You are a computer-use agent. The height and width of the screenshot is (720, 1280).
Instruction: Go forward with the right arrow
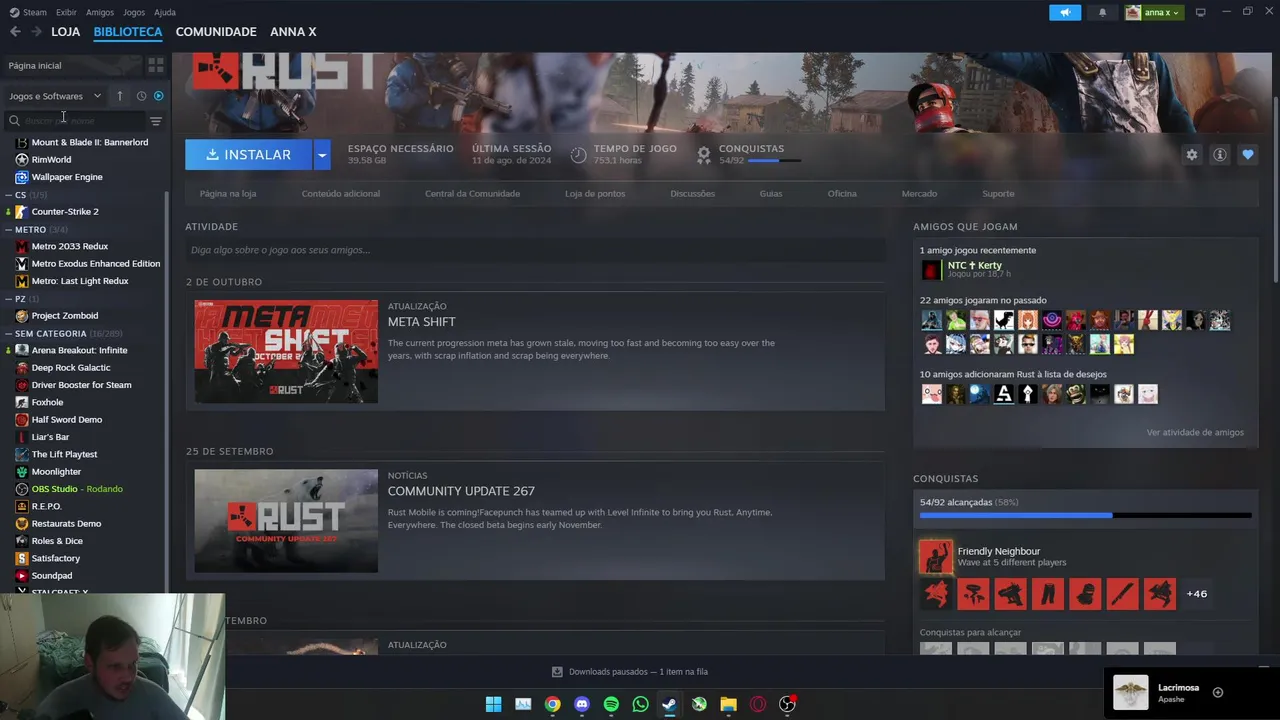pos(36,32)
